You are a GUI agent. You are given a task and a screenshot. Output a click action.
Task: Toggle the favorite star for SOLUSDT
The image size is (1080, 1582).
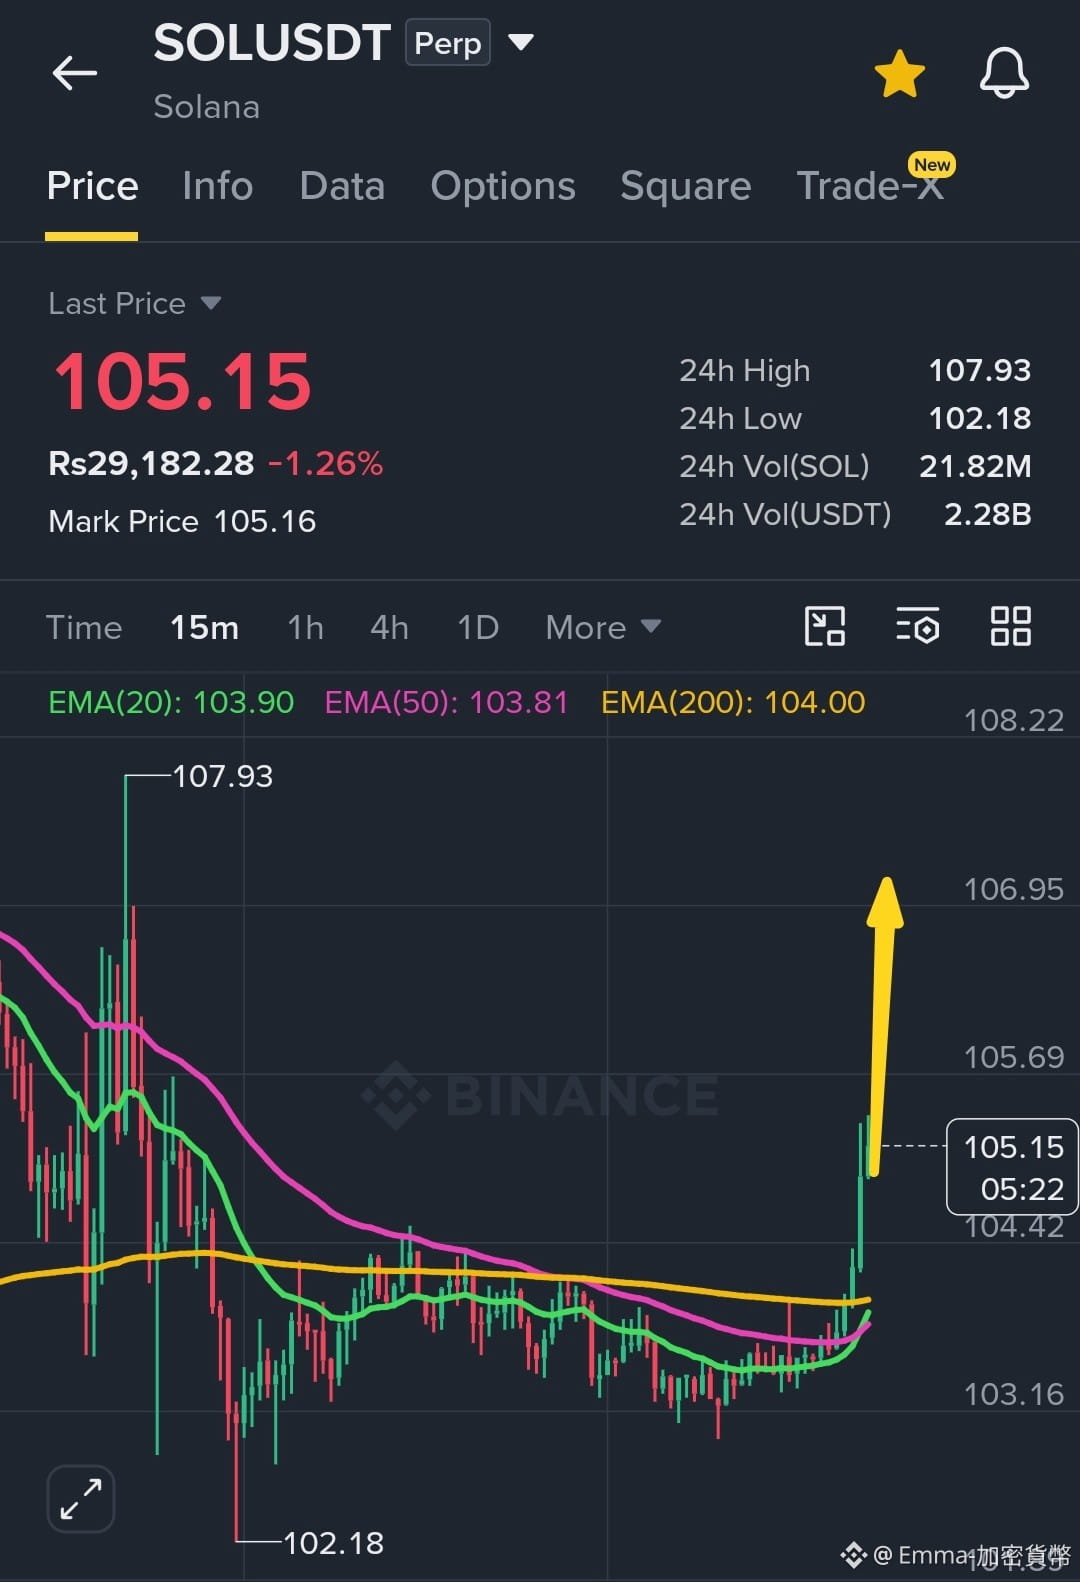tap(899, 74)
